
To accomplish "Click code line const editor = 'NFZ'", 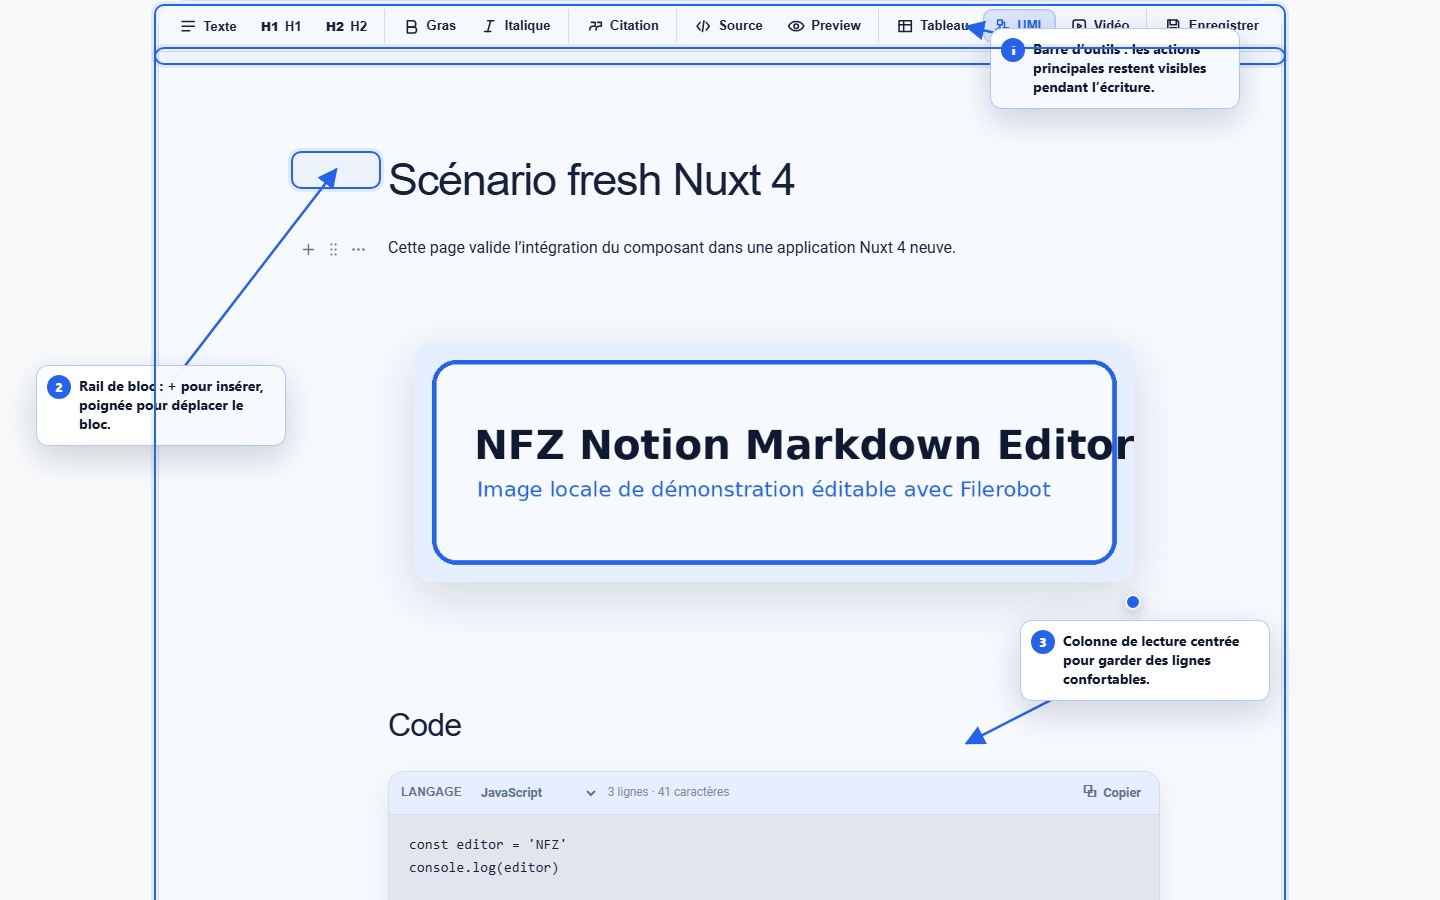I will 488,845.
